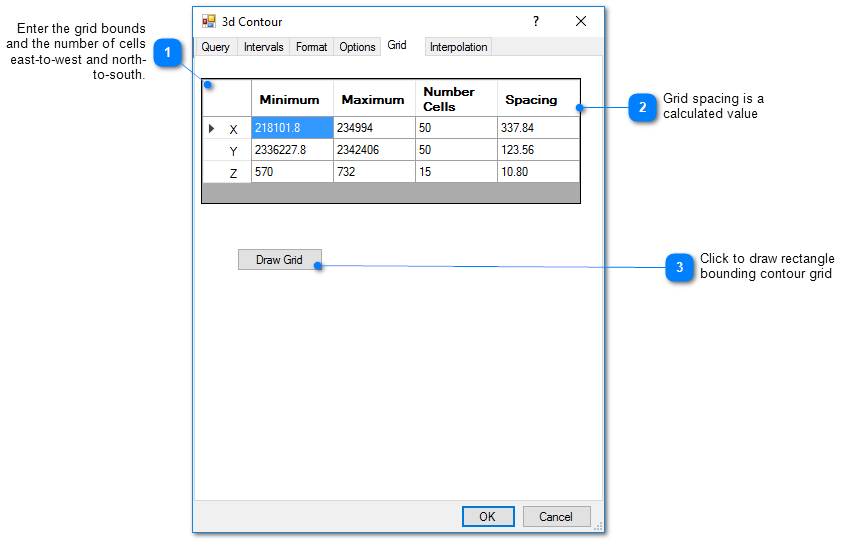The image size is (842, 543).
Task: Click the 3d Contour window icon
Action: tap(209, 21)
